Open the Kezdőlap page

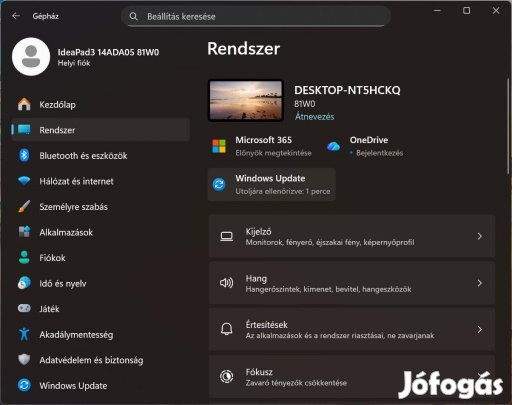[x=101, y=104]
